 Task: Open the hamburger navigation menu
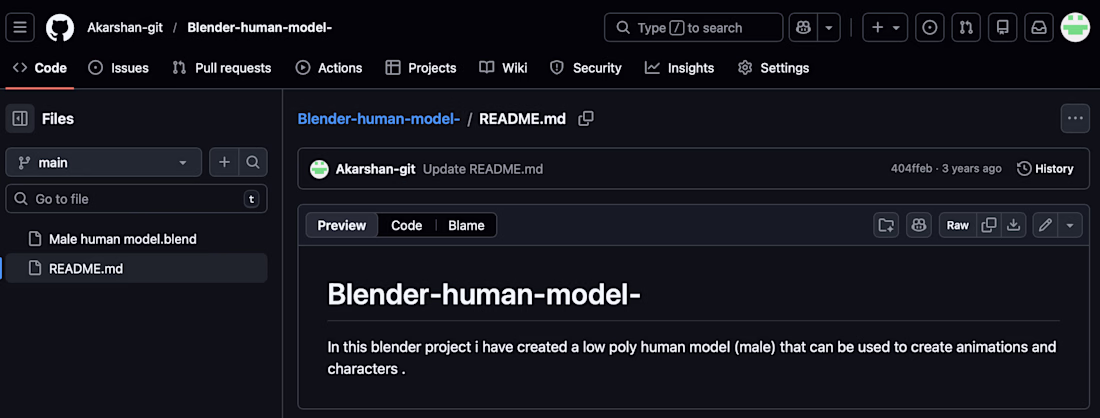click(x=19, y=28)
